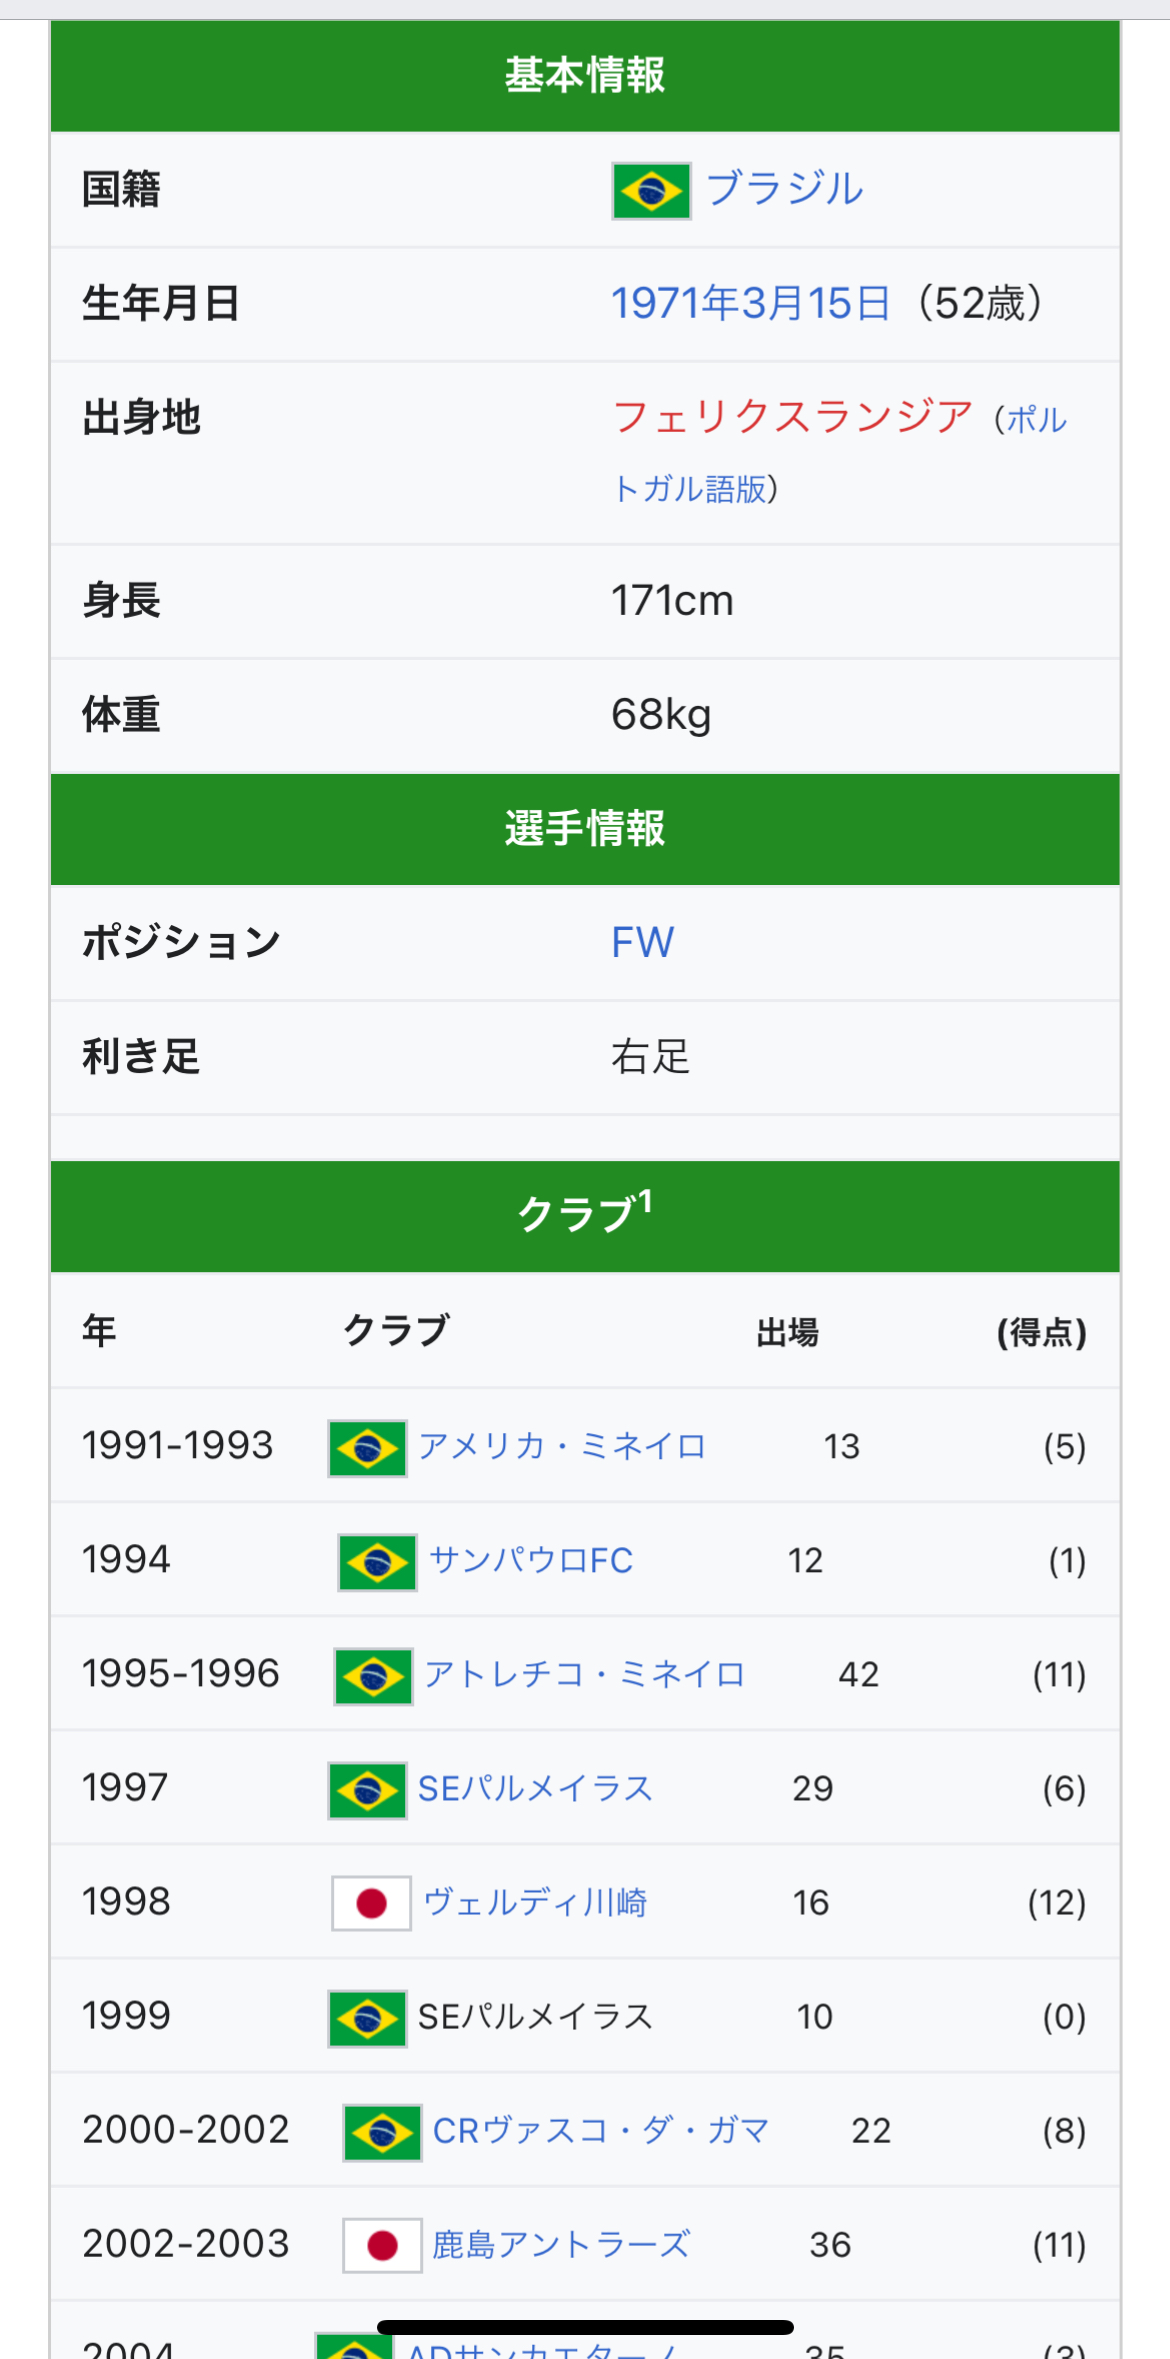Open the FW position link
The image size is (1170, 2359).
[x=642, y=942]
